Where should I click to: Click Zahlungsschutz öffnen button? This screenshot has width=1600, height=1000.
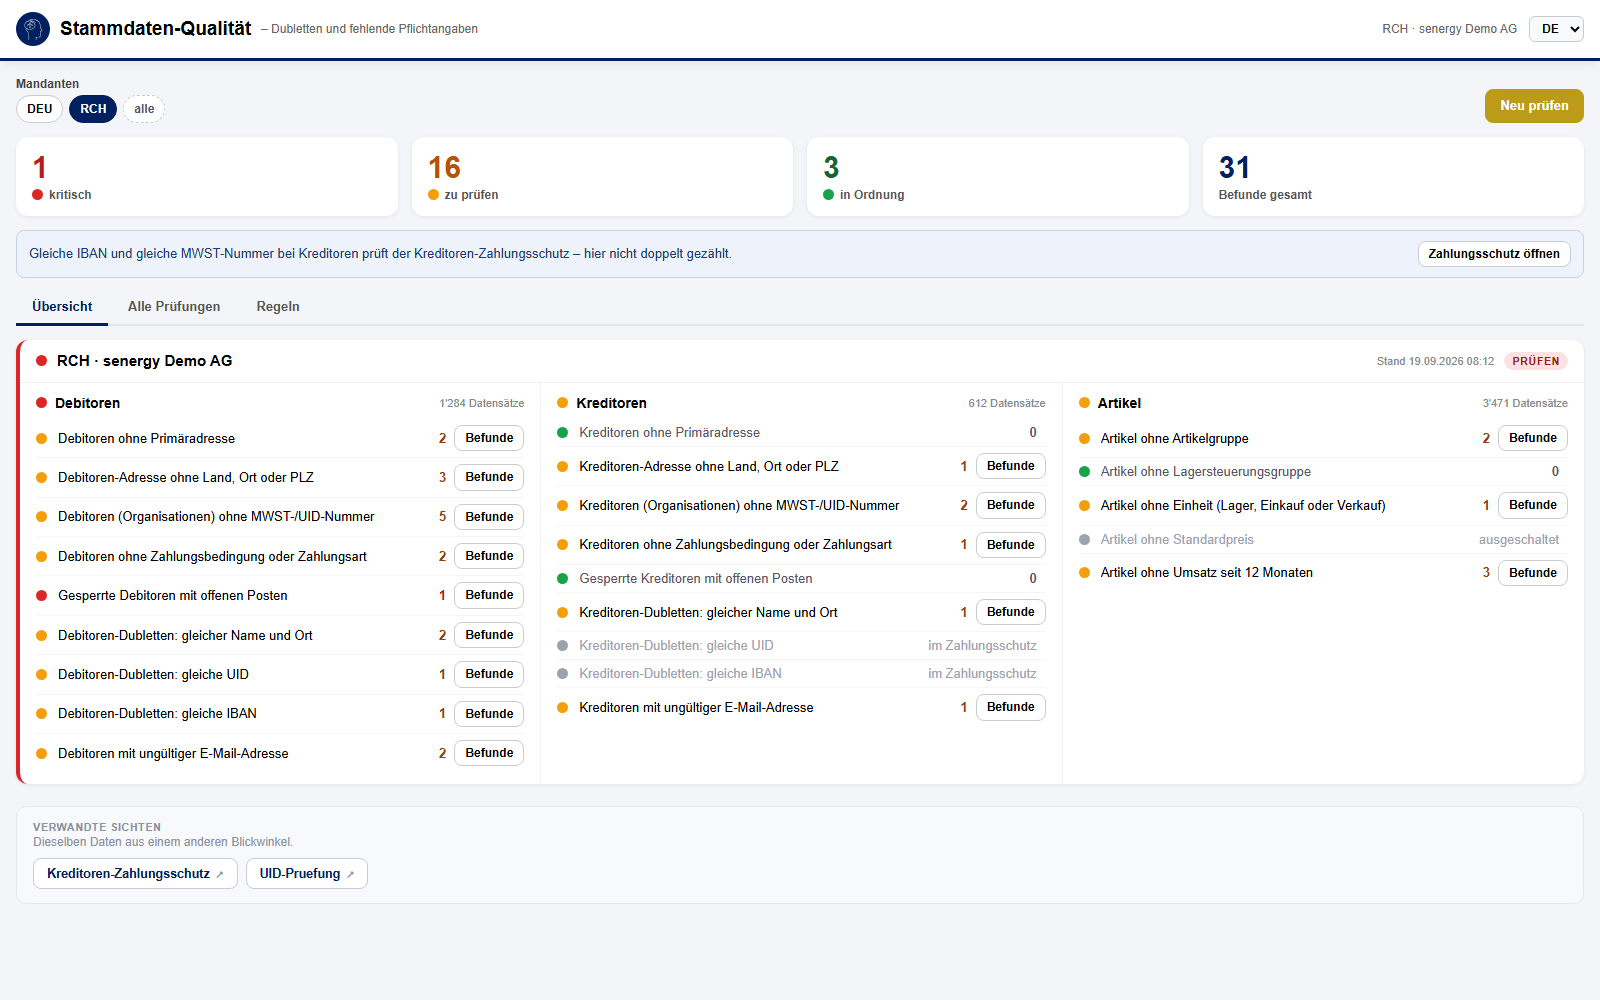pos(1494,254)
